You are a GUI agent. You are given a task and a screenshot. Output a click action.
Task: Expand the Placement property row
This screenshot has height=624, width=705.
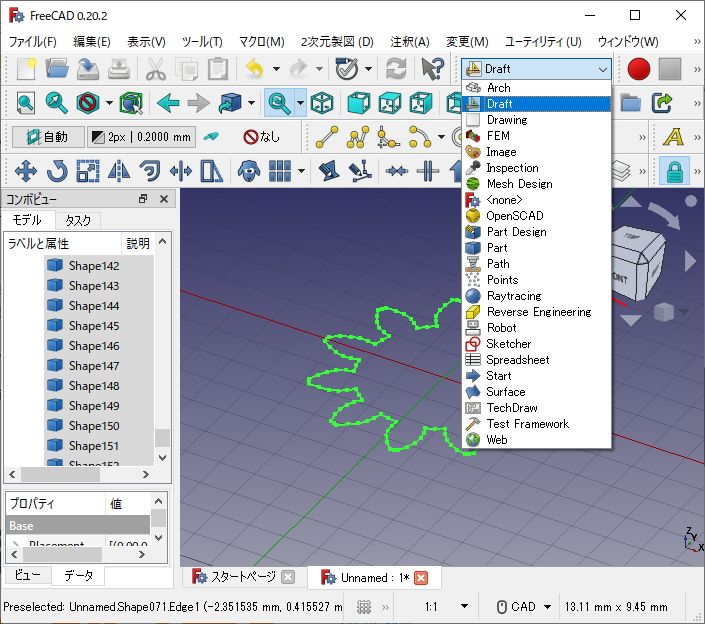(x=15, y=543)
